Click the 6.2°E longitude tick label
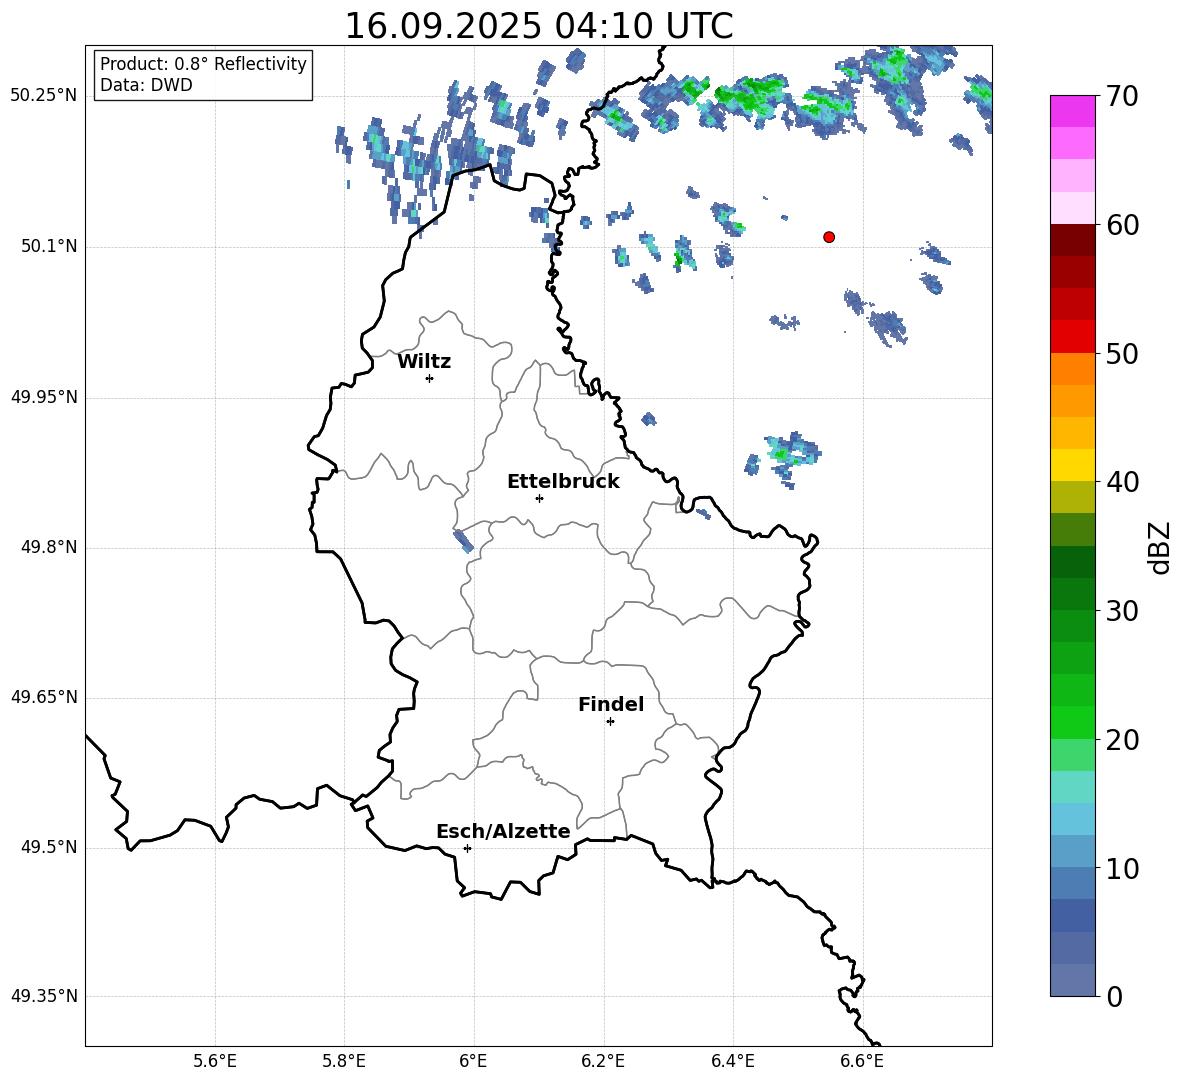The width and height of the screenshot is (1184, 1081). 604,1061
